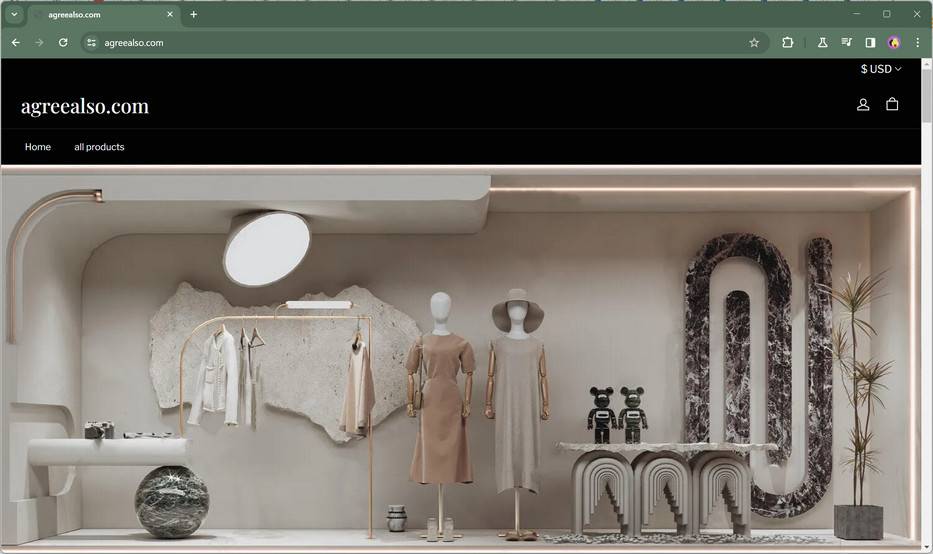Go back to the previous page
Viewport: 933px width, 554px height.
point(16,43)
